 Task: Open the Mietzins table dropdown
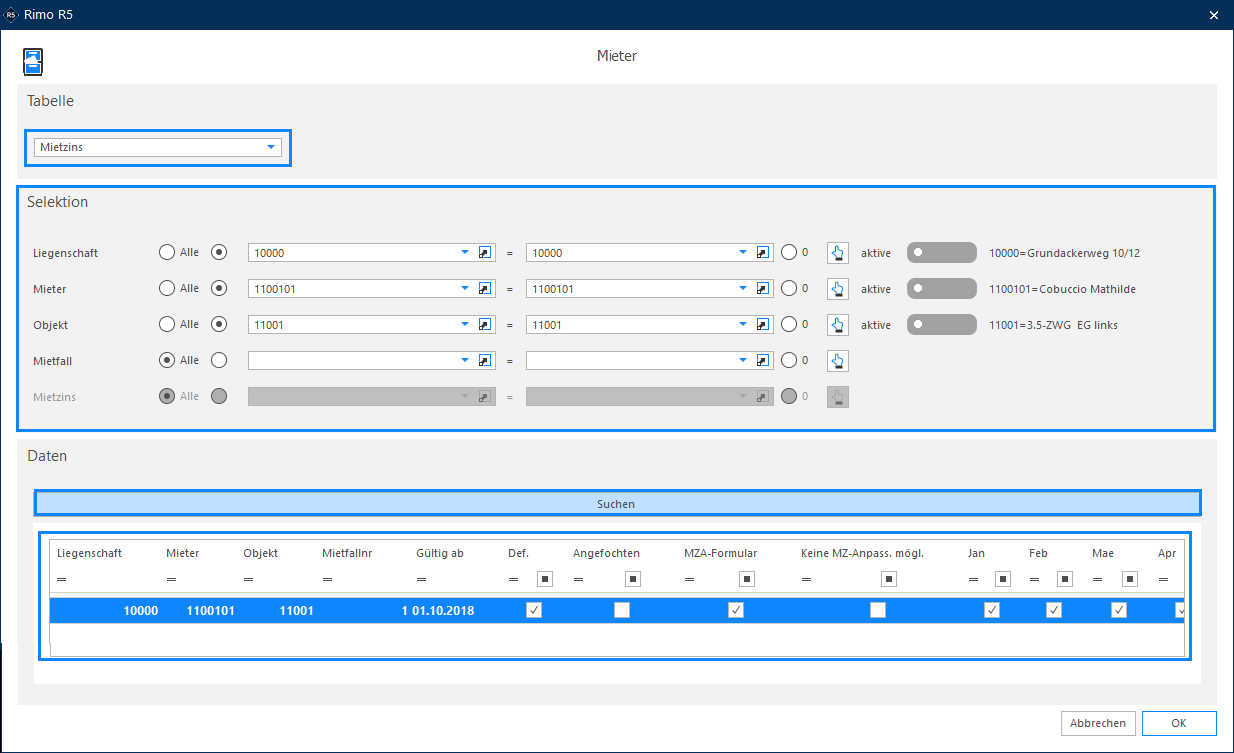tap(158, 148)
